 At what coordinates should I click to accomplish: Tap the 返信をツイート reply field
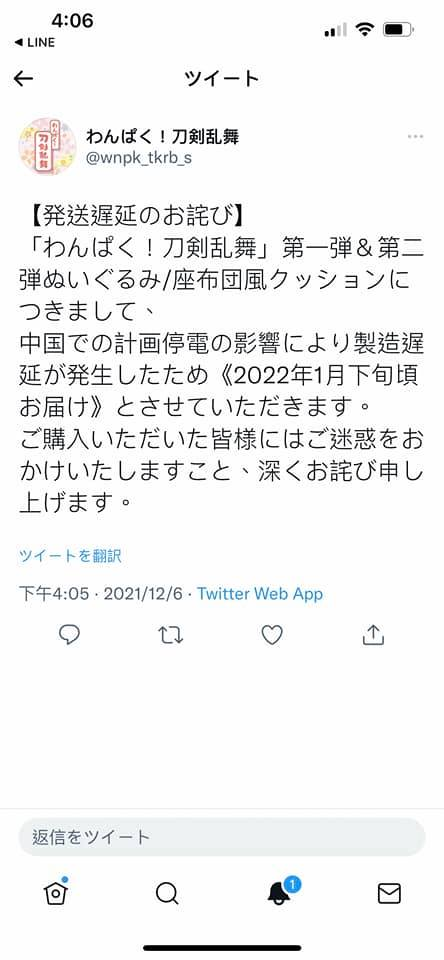coord(222,837)
